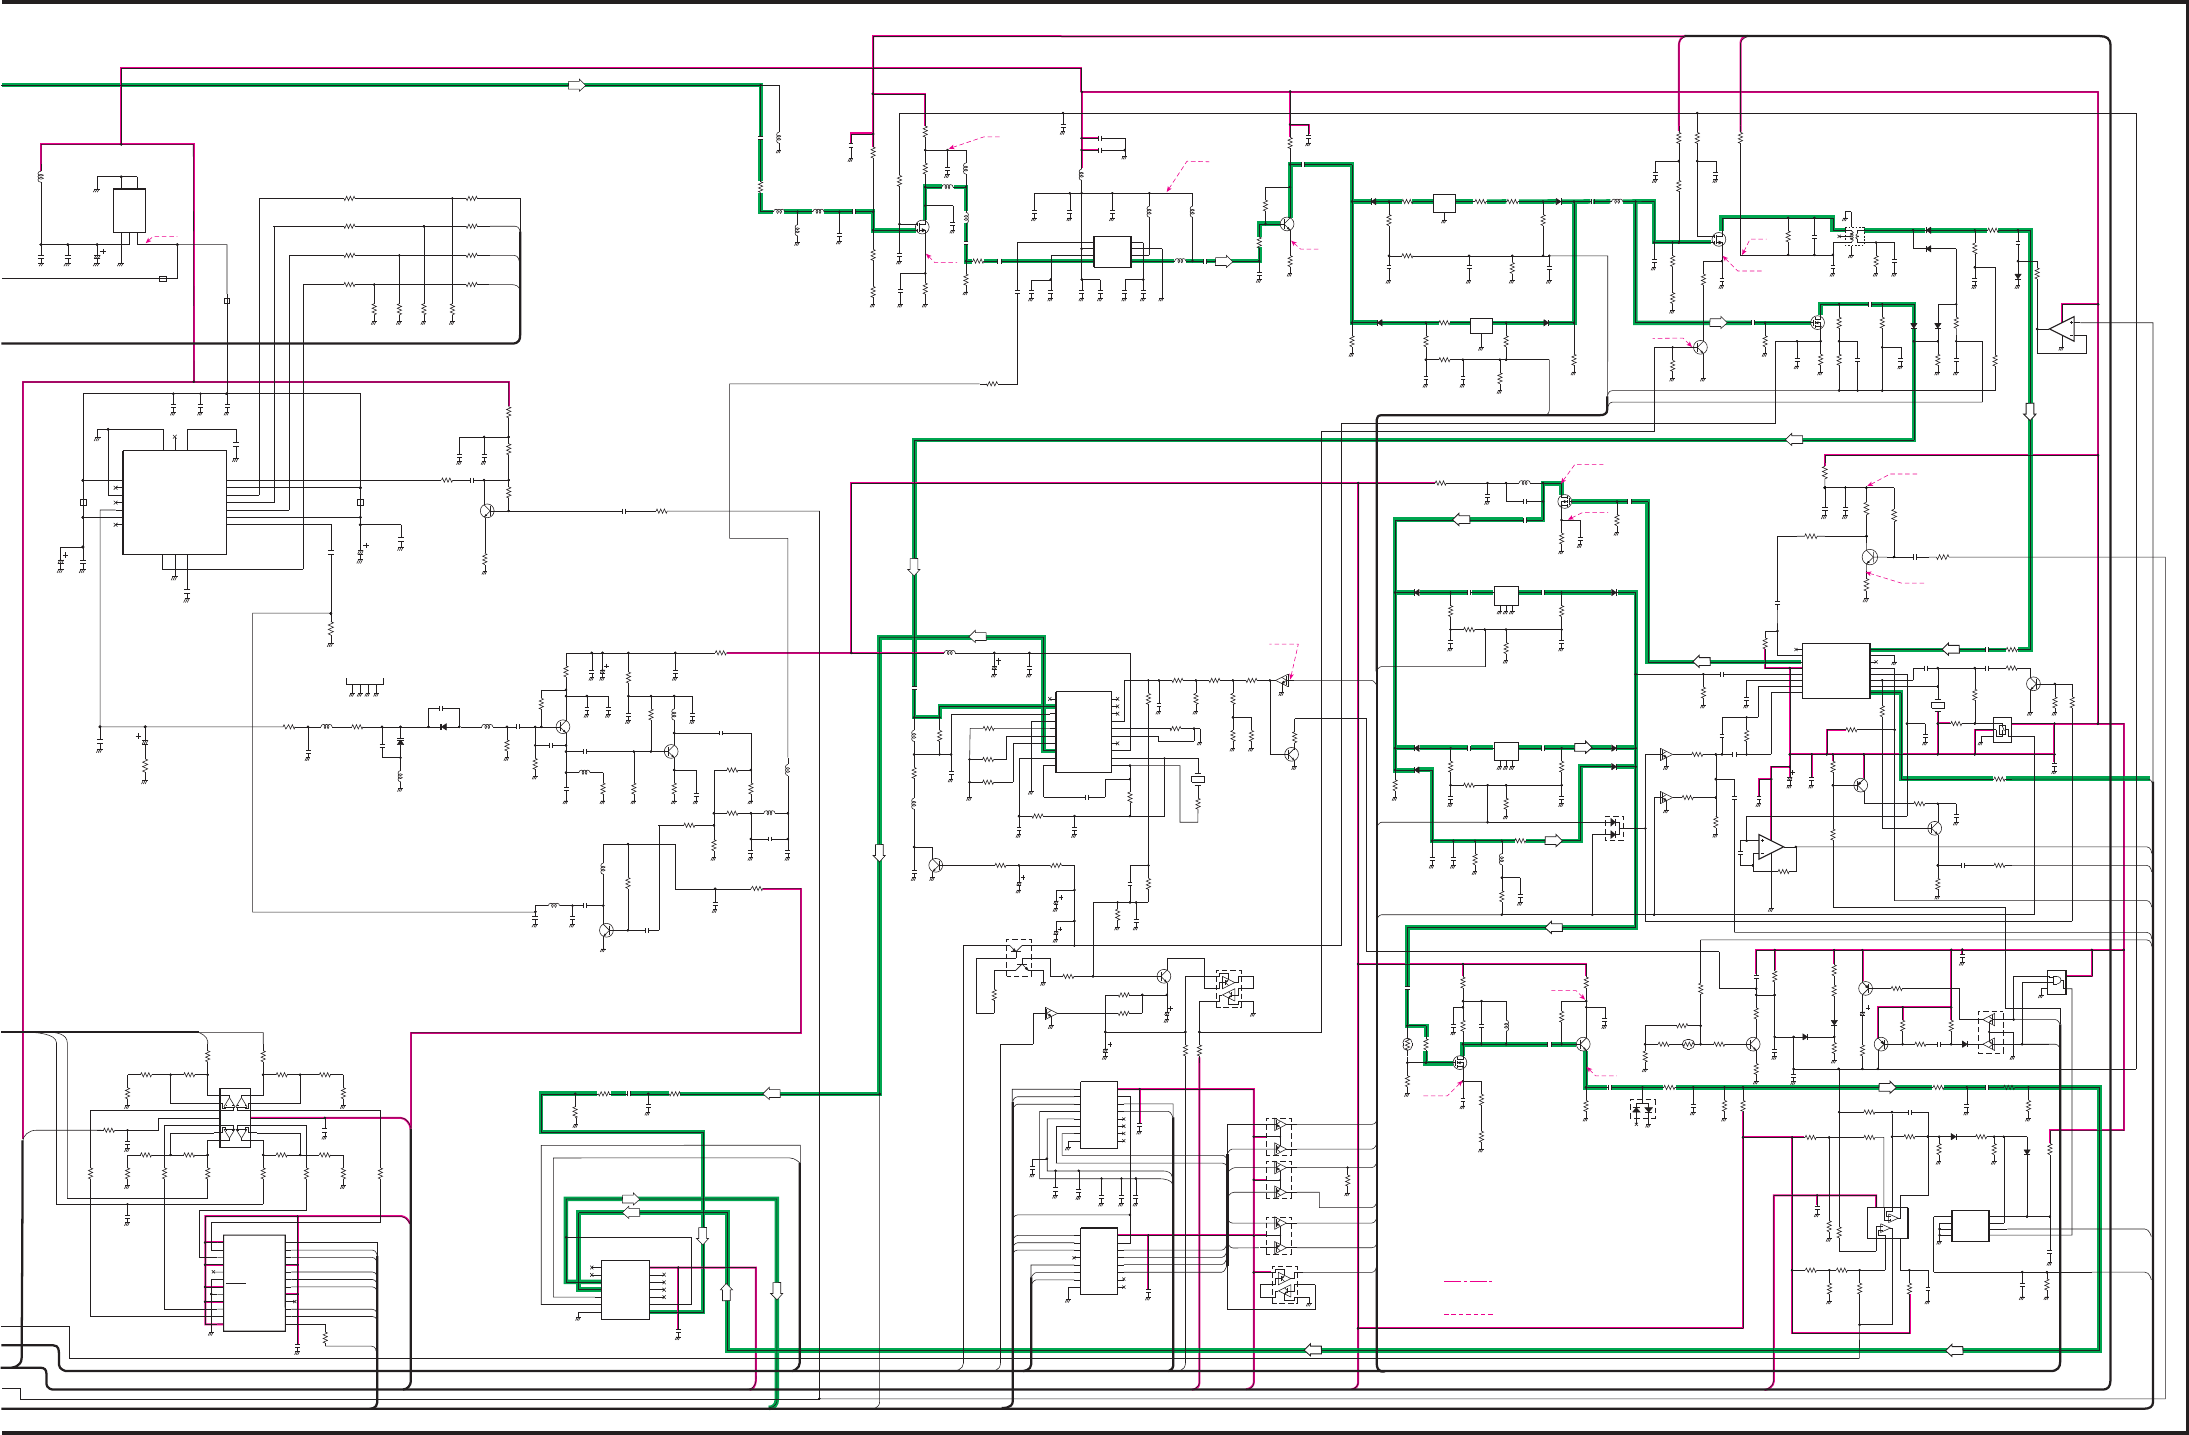This screenshot has height=1435, width=2189.
Task: Click the AND gate symbol at lower right
Action: 2056,982
